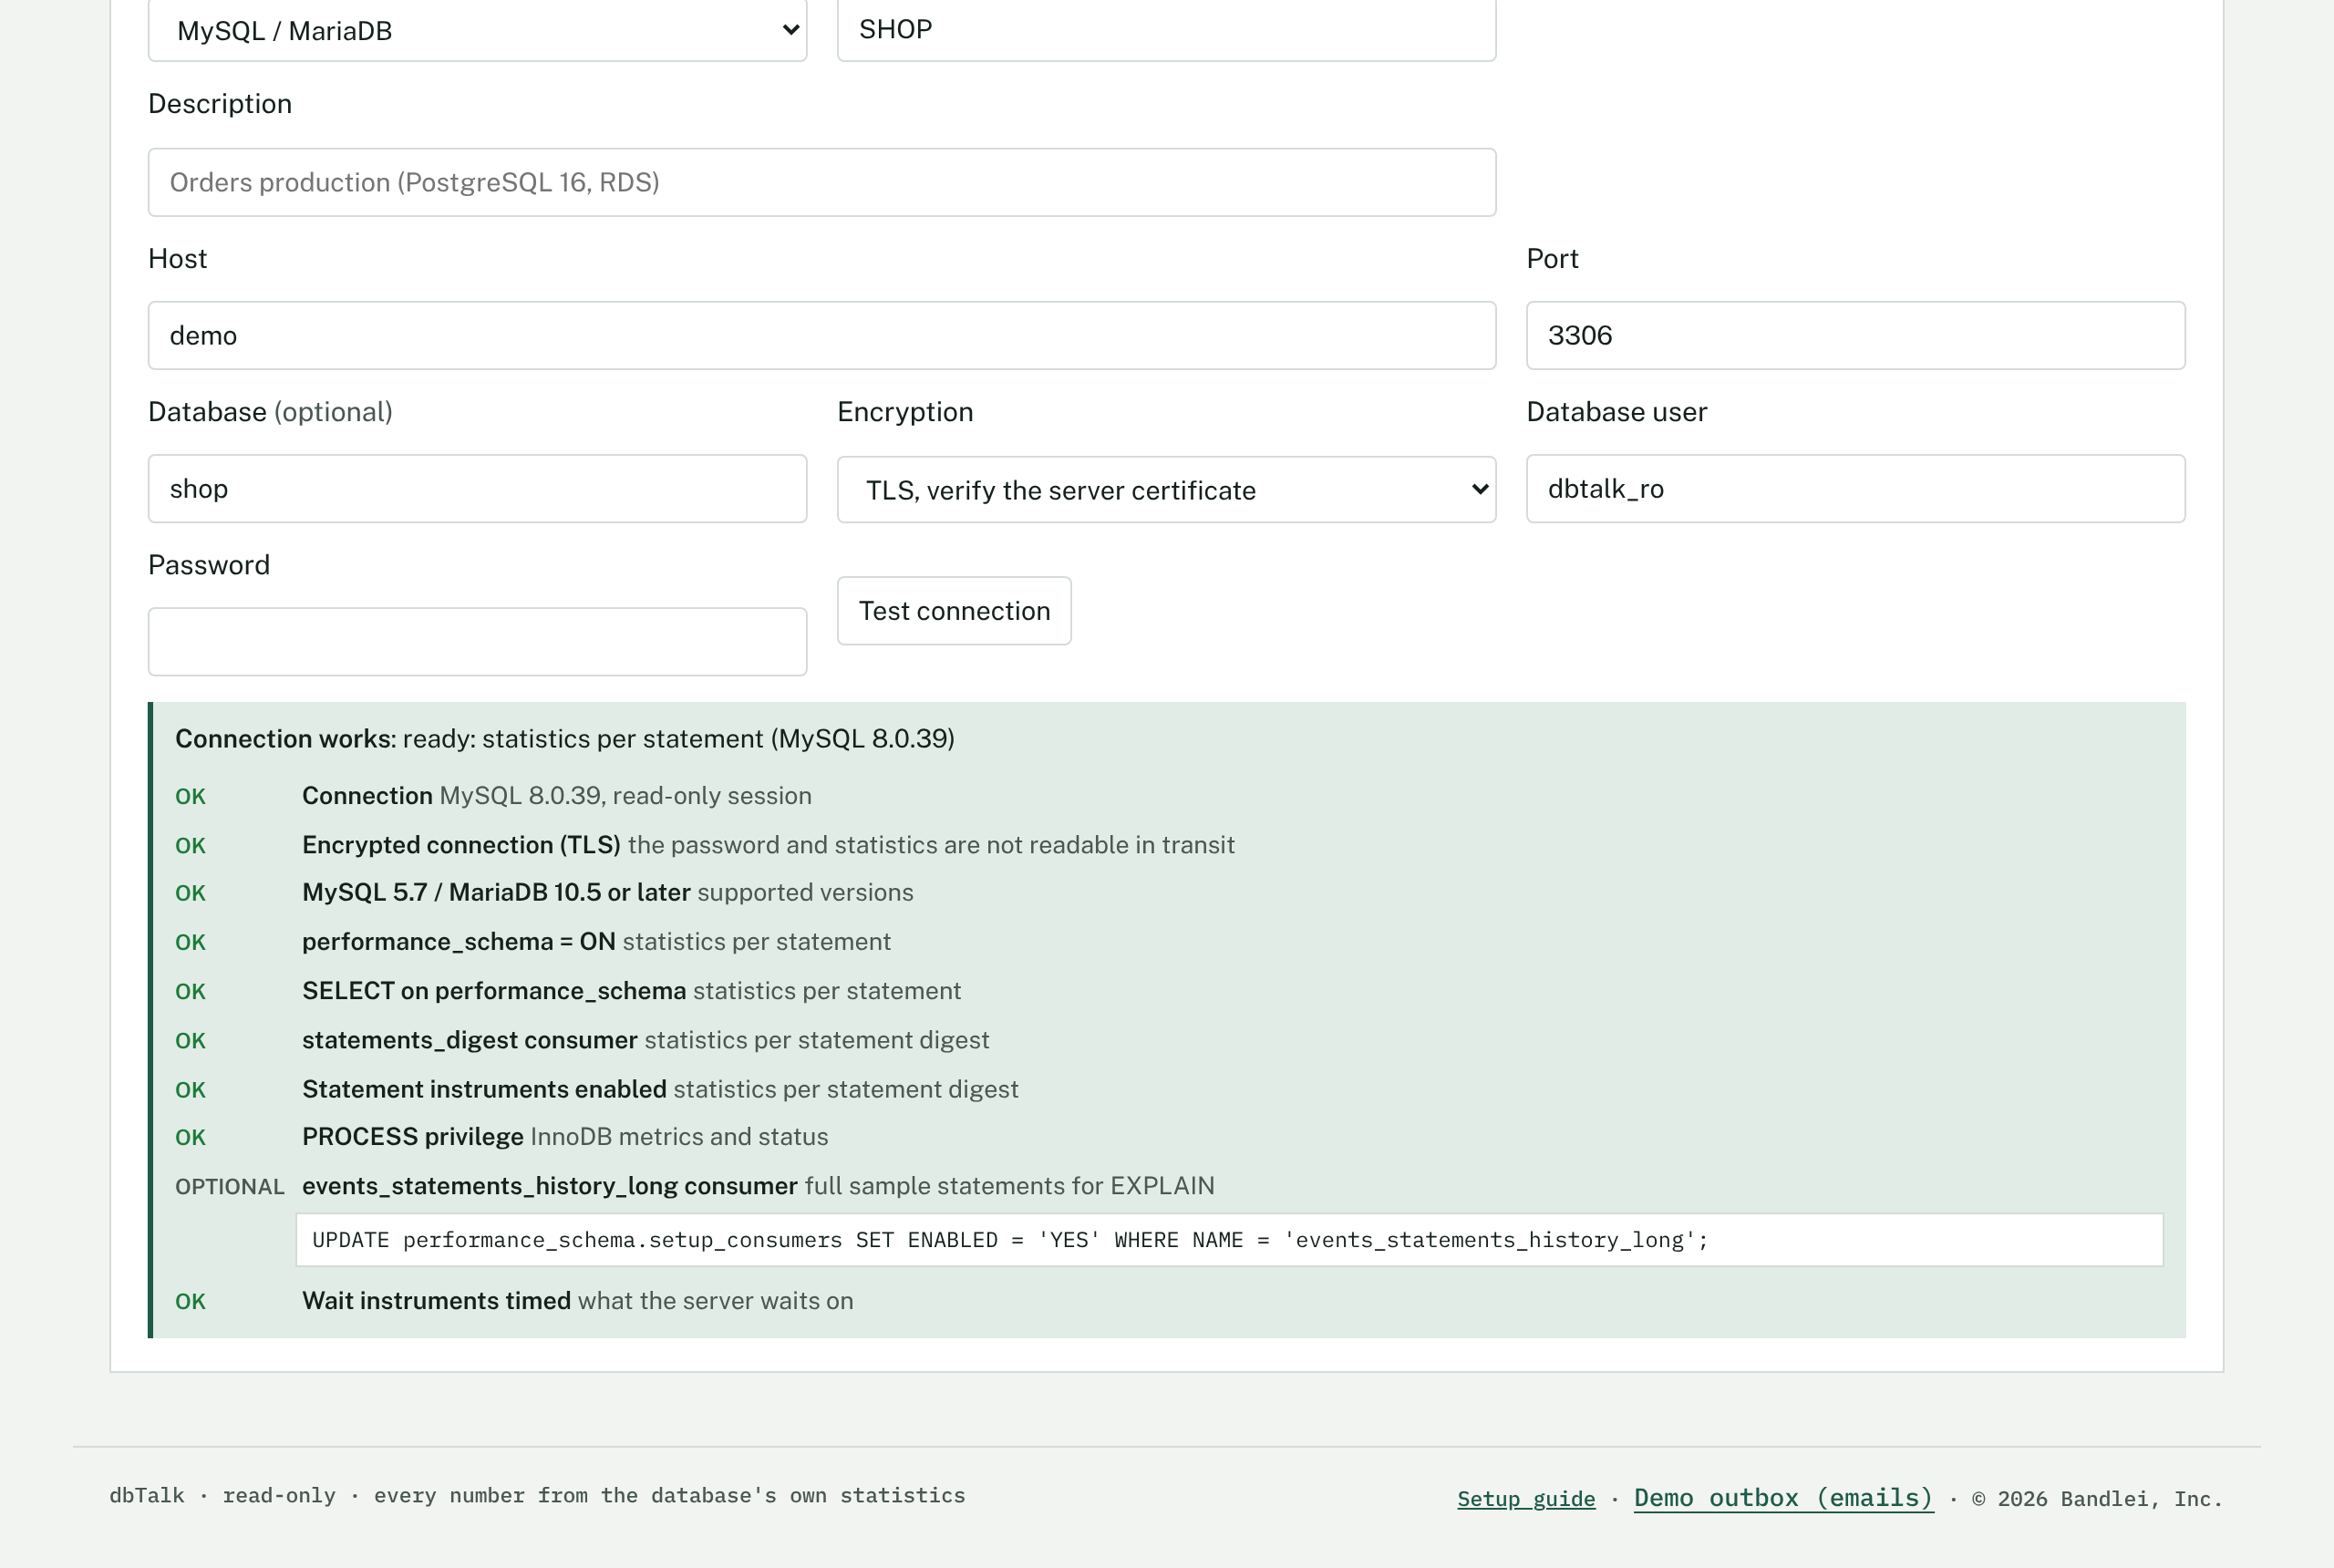Click the 'Connection works: ready' status heading
Image resolution: width=2334 pixels, height=1568 pixels.
pos(564,738)
